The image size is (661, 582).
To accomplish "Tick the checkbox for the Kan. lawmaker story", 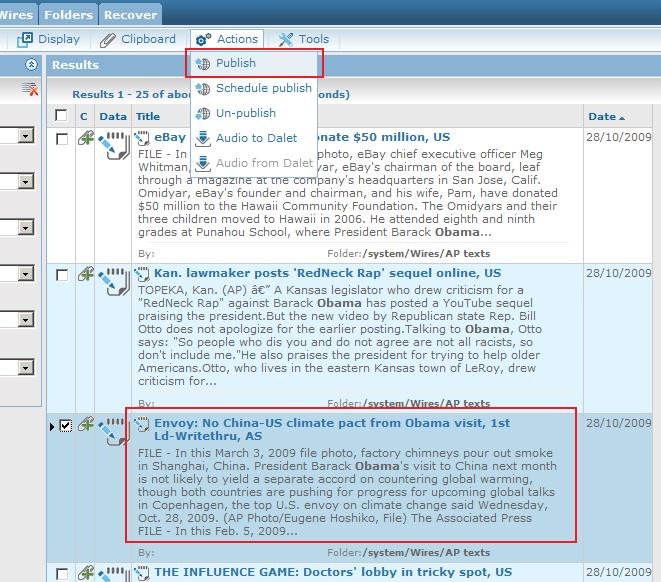I will [x=62, y=275].
